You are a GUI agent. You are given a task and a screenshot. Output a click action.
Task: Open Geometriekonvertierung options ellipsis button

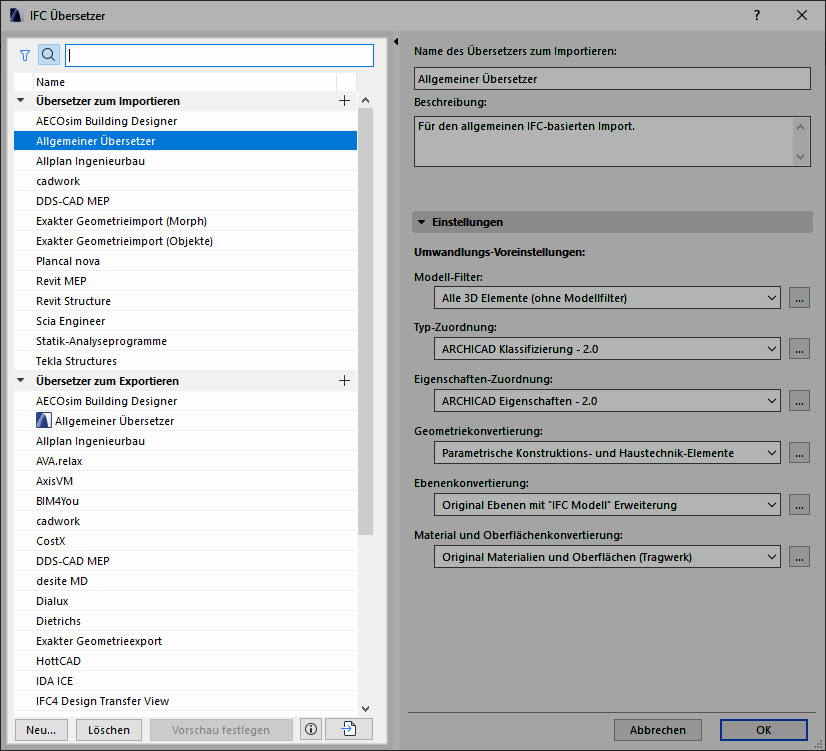(x=799, y=453)
